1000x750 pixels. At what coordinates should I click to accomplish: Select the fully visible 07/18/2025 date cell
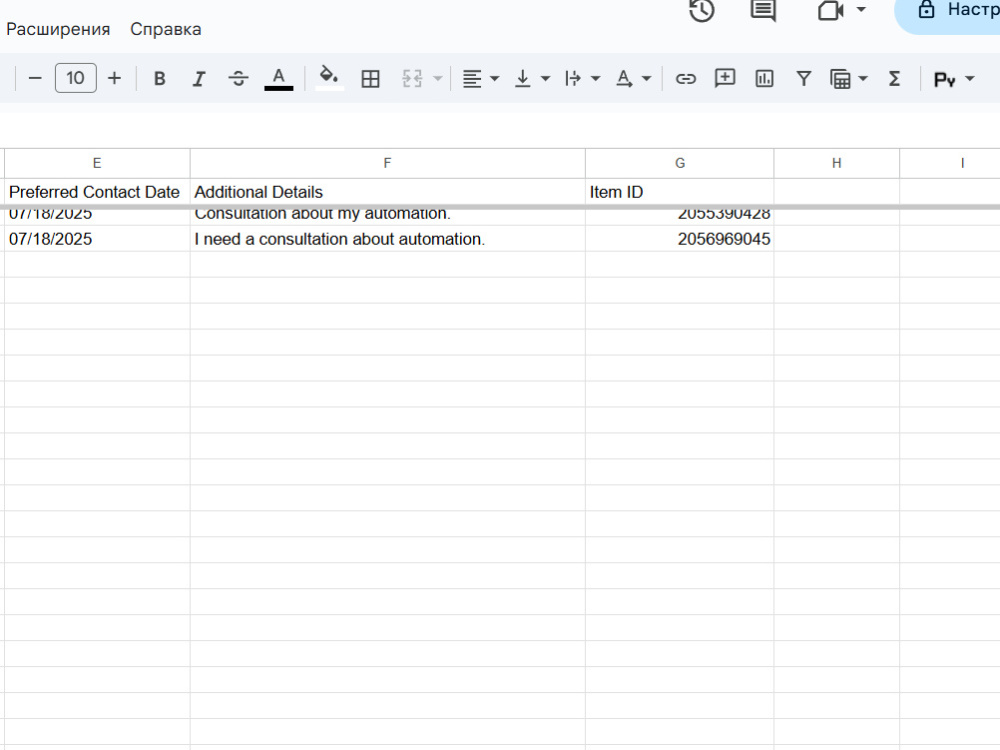coord(97,239)
